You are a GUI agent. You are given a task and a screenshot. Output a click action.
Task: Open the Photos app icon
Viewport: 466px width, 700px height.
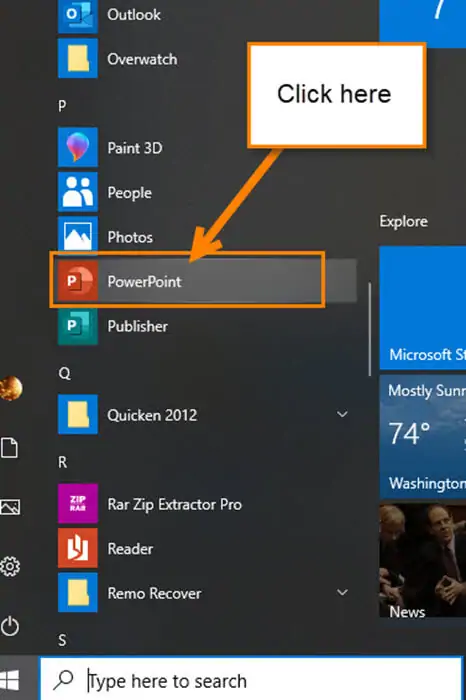[x=78, y=234]
